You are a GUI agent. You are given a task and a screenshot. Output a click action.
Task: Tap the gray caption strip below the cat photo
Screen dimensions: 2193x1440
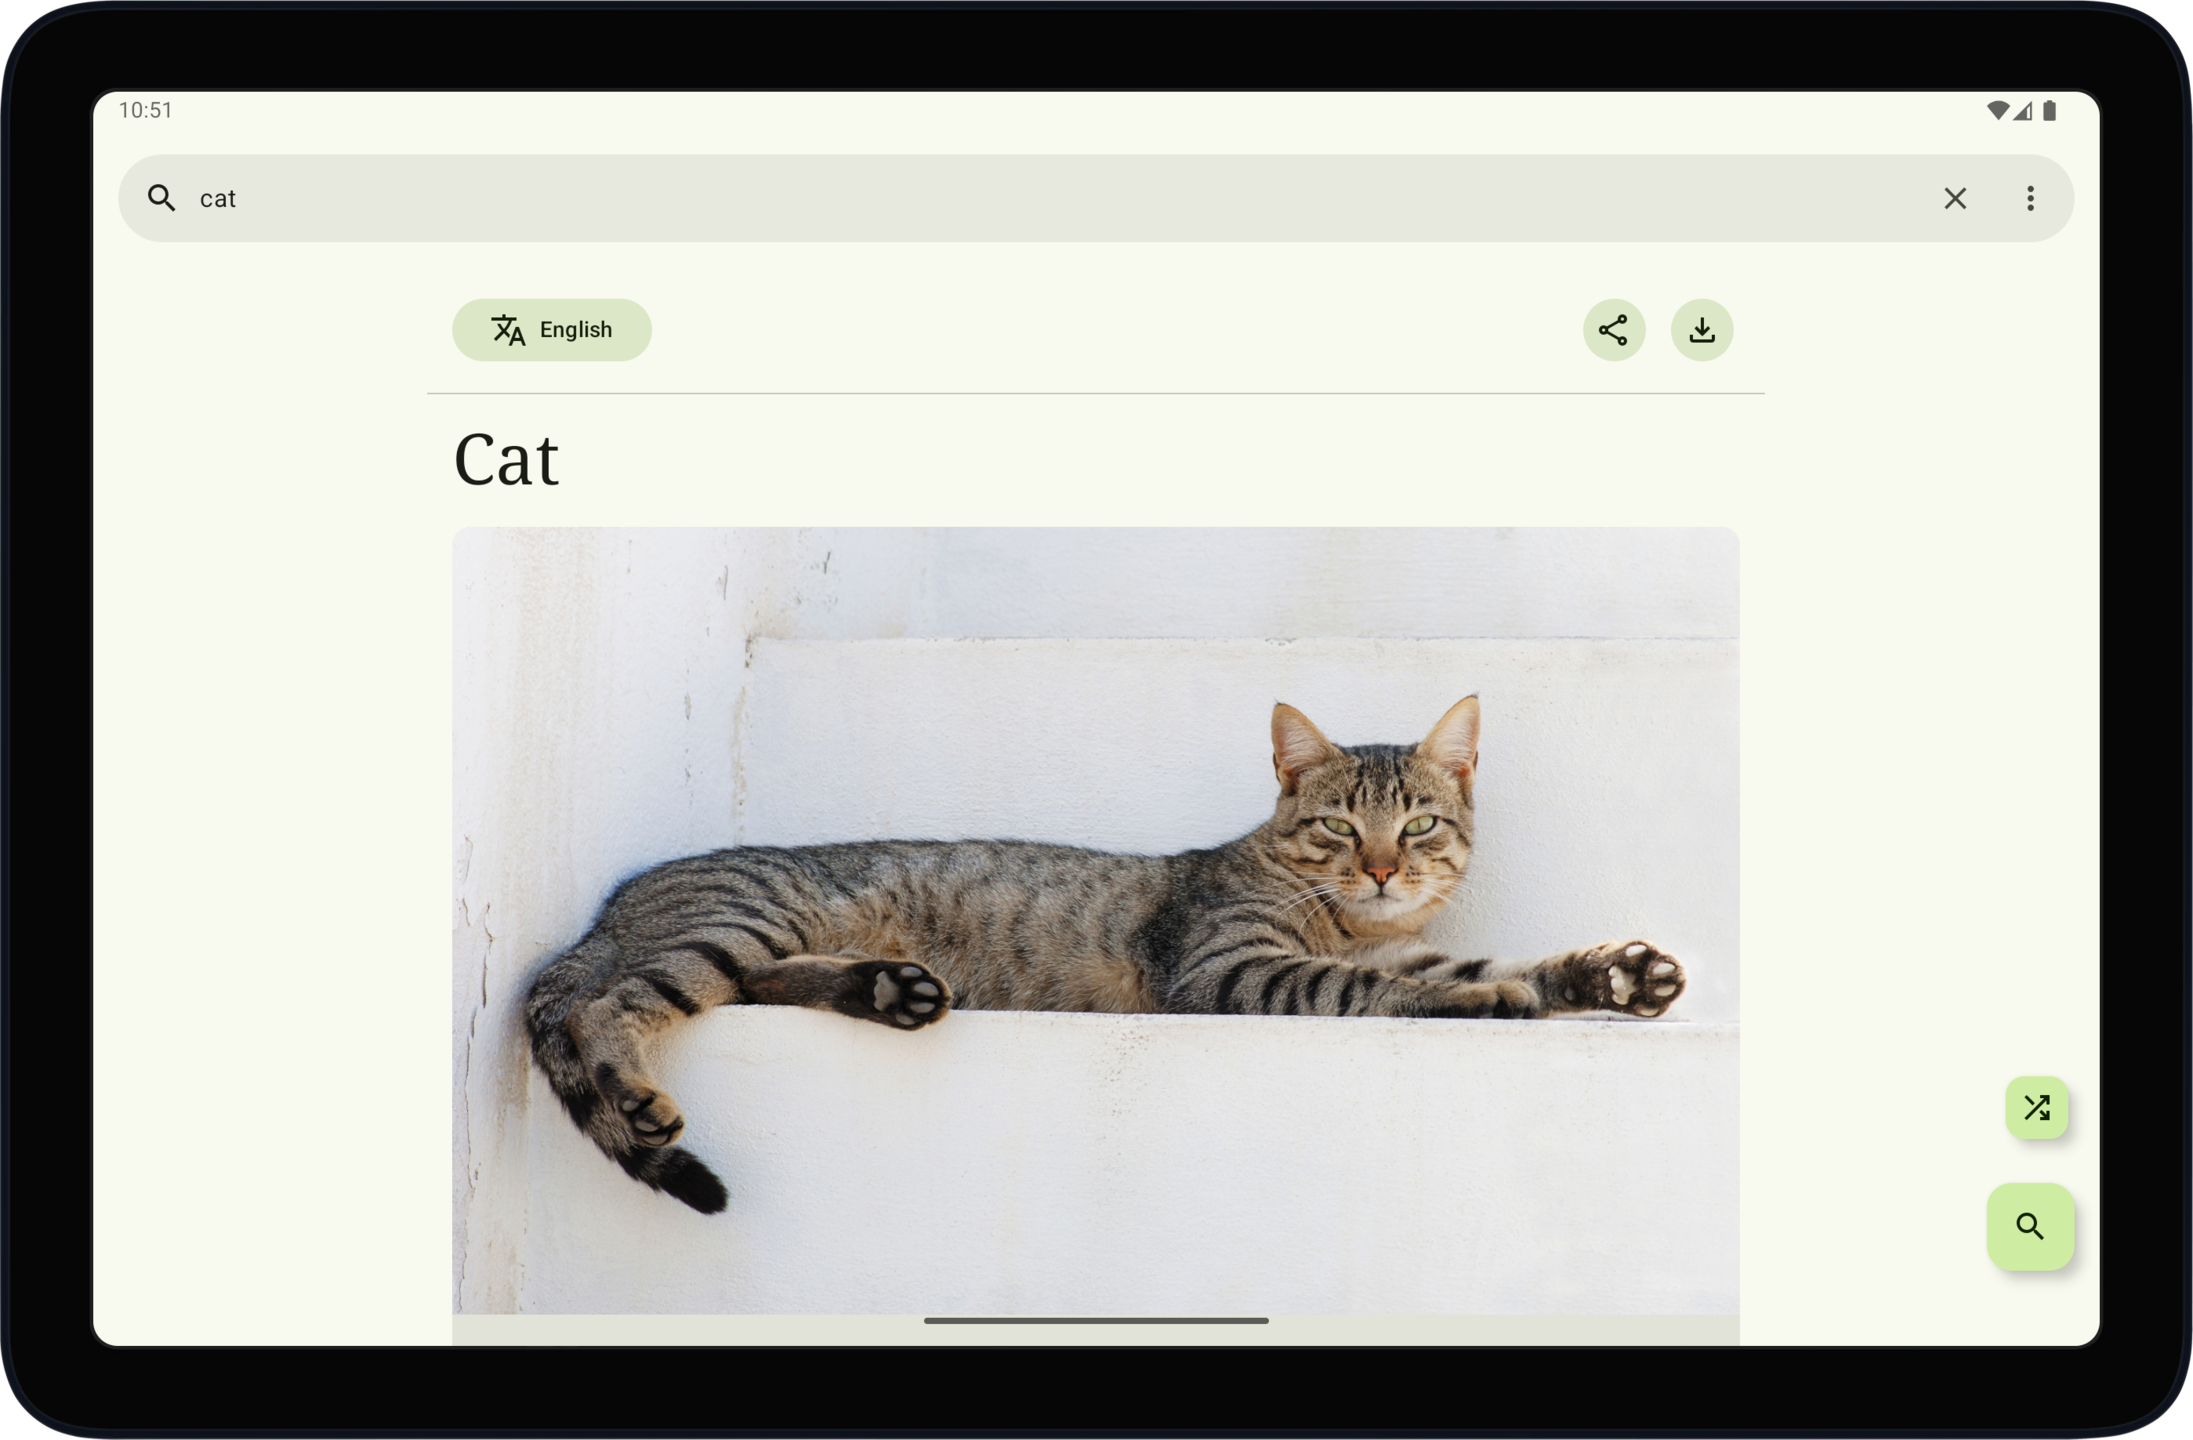click(x=700, y=1331)
